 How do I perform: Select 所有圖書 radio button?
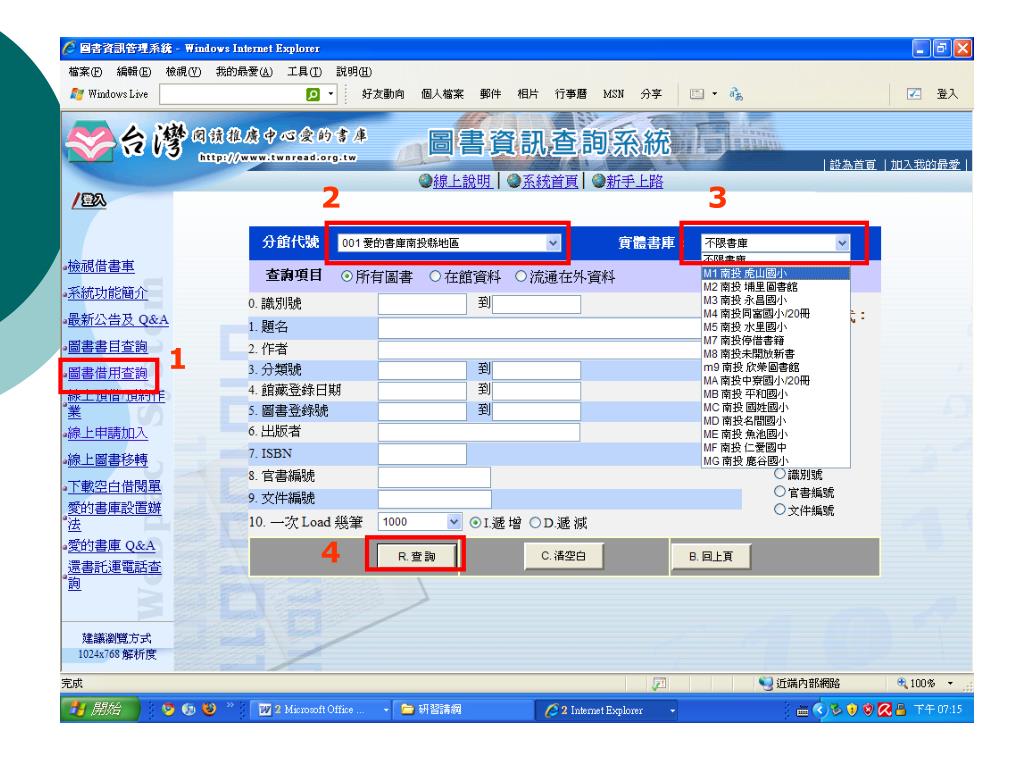point(347,277)
